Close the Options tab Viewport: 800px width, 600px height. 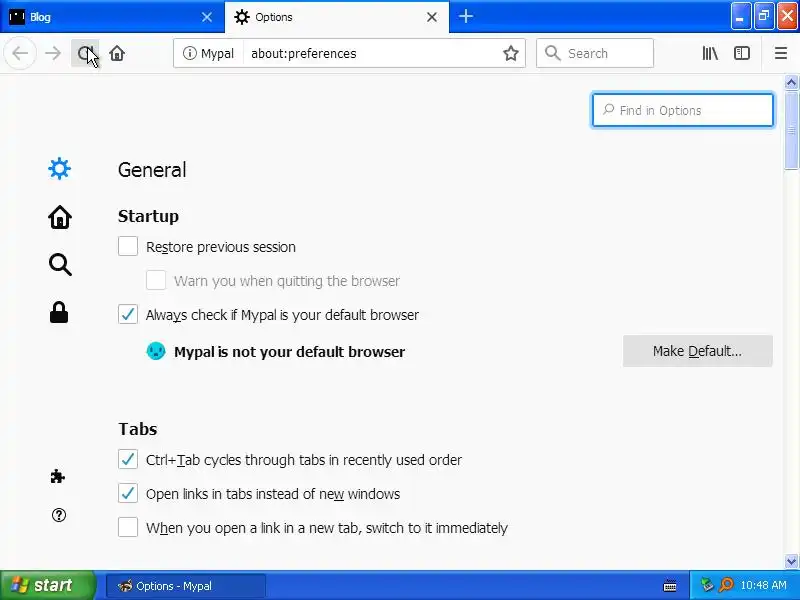click(x=432, y=17)
